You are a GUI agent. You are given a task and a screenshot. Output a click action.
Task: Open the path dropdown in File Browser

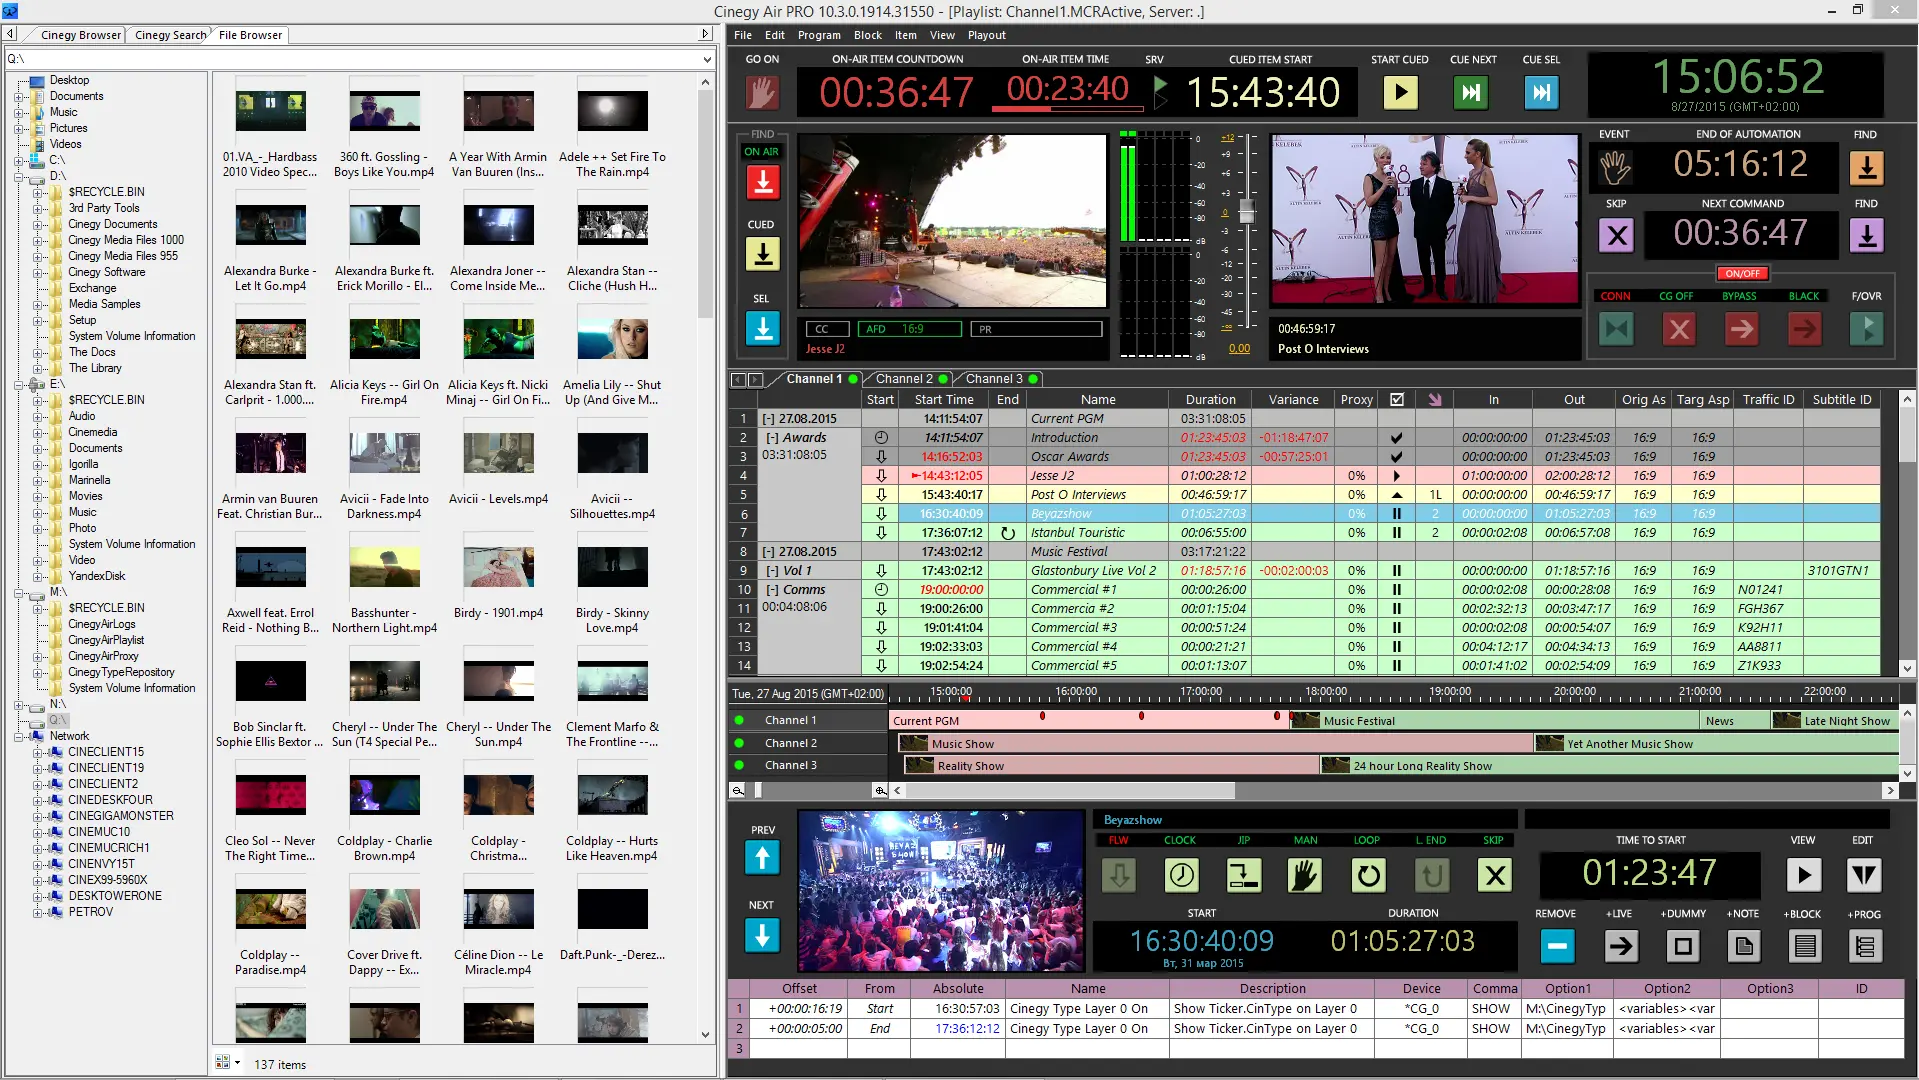[x=707, y=59]
